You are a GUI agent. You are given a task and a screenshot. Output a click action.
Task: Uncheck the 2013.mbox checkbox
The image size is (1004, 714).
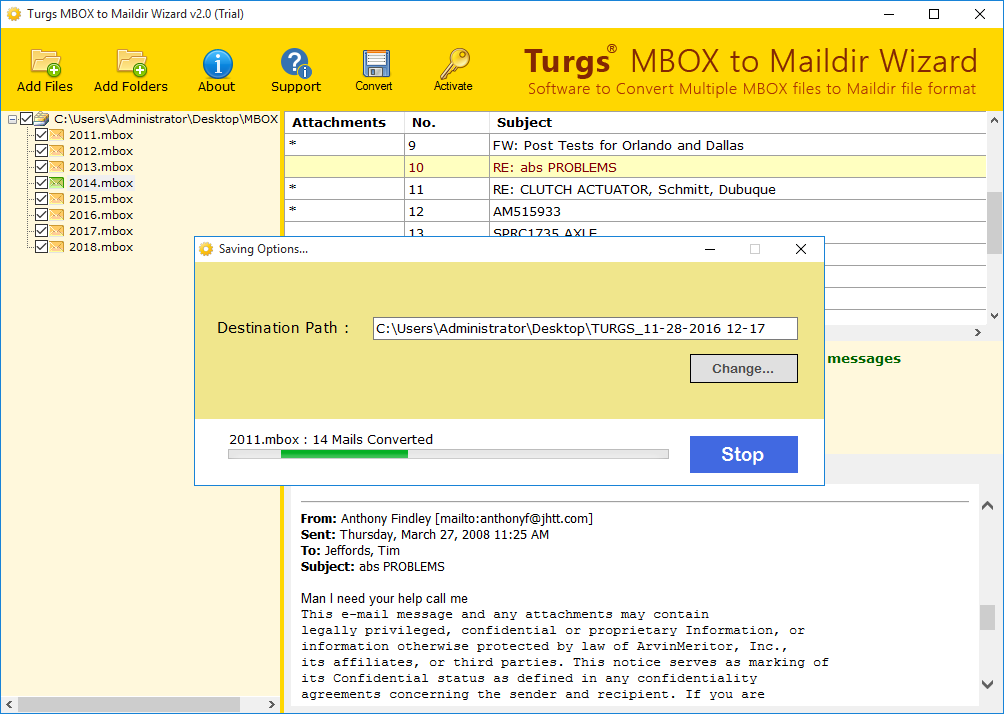point(42,166)
